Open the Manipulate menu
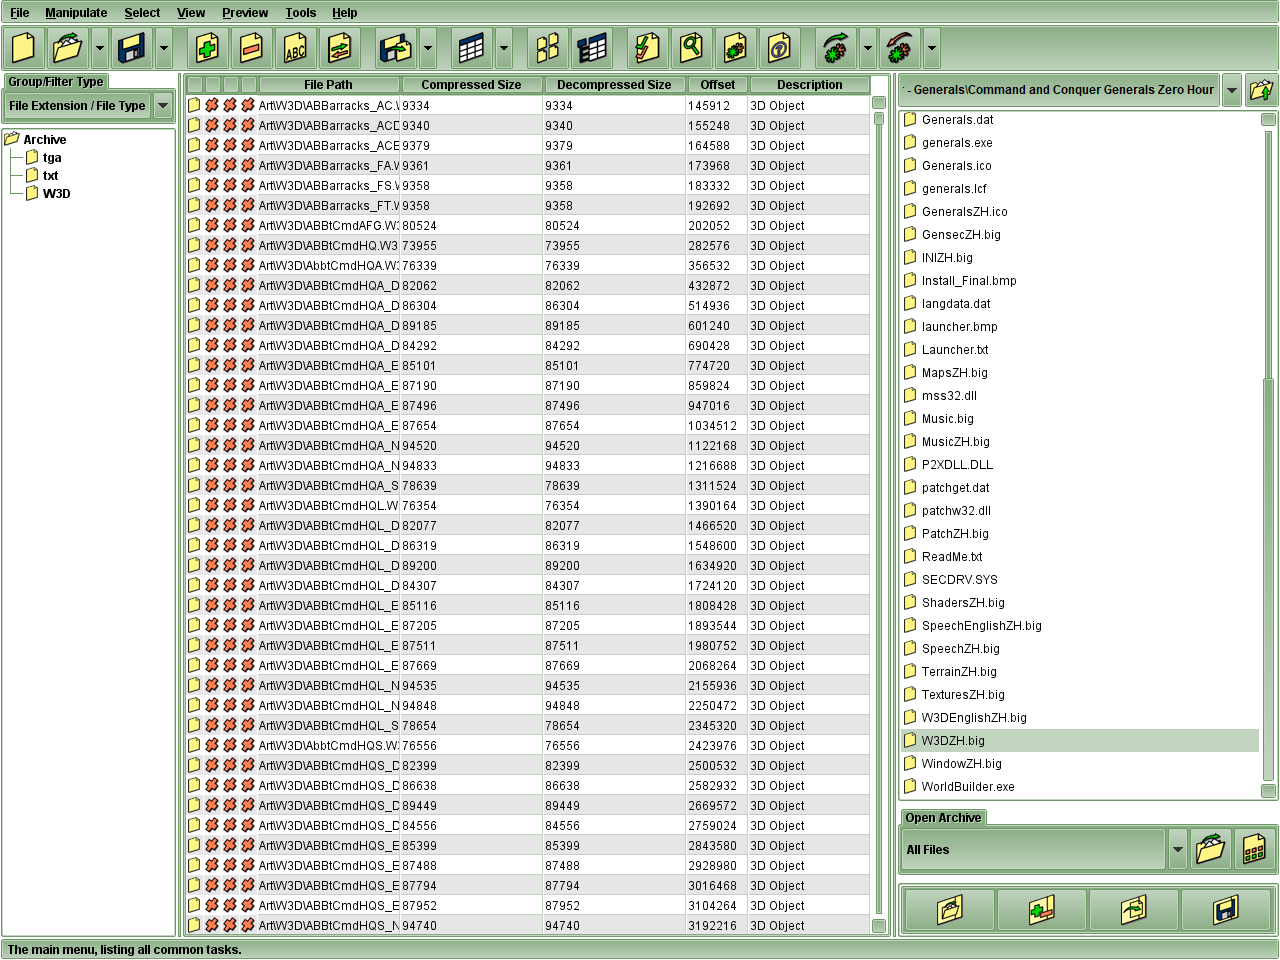Screen dimensions: 1280x960 pyautogui.click(x=76, y=13)
